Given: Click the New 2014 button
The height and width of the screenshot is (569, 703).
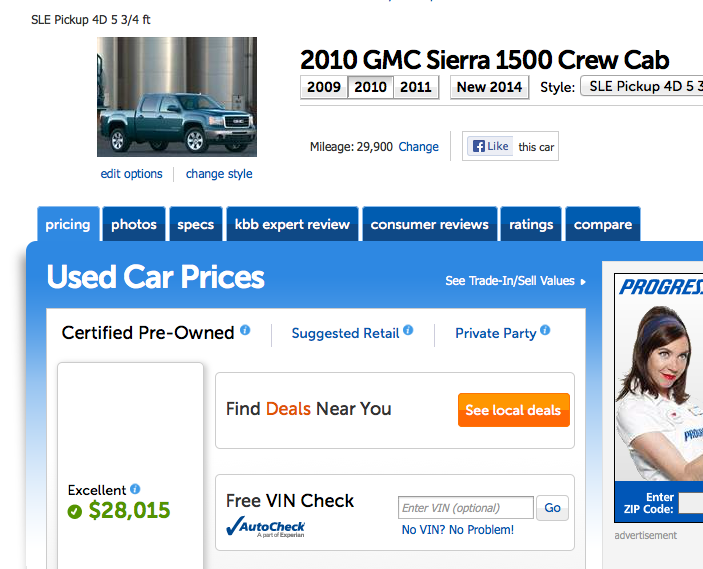Looking at the screenshot, I should [489, 87].
